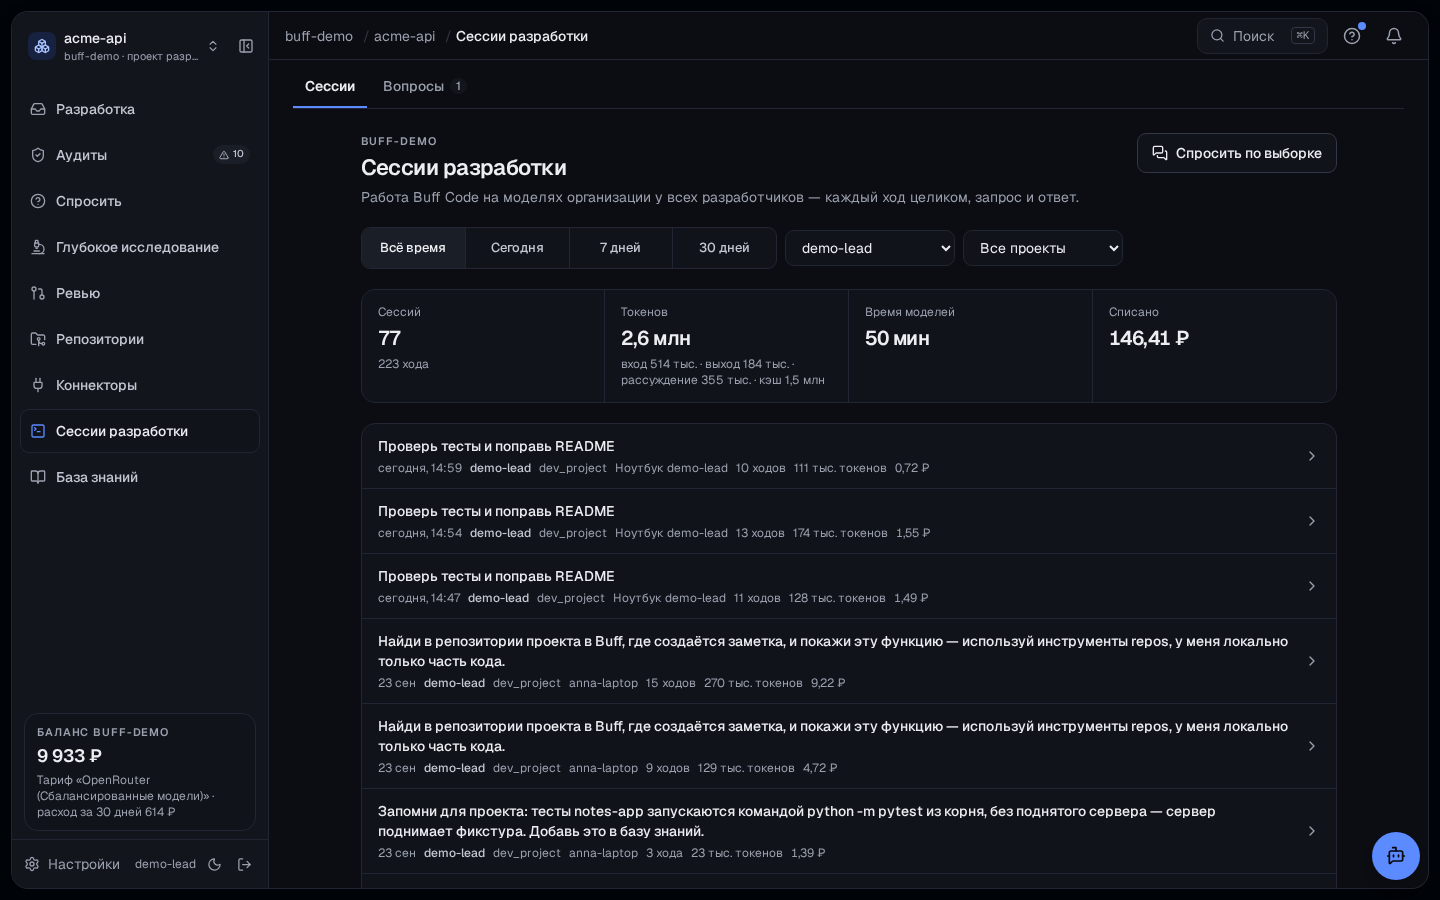
Task: Click the Разработка inbox icon
Action: pos(38,109)
